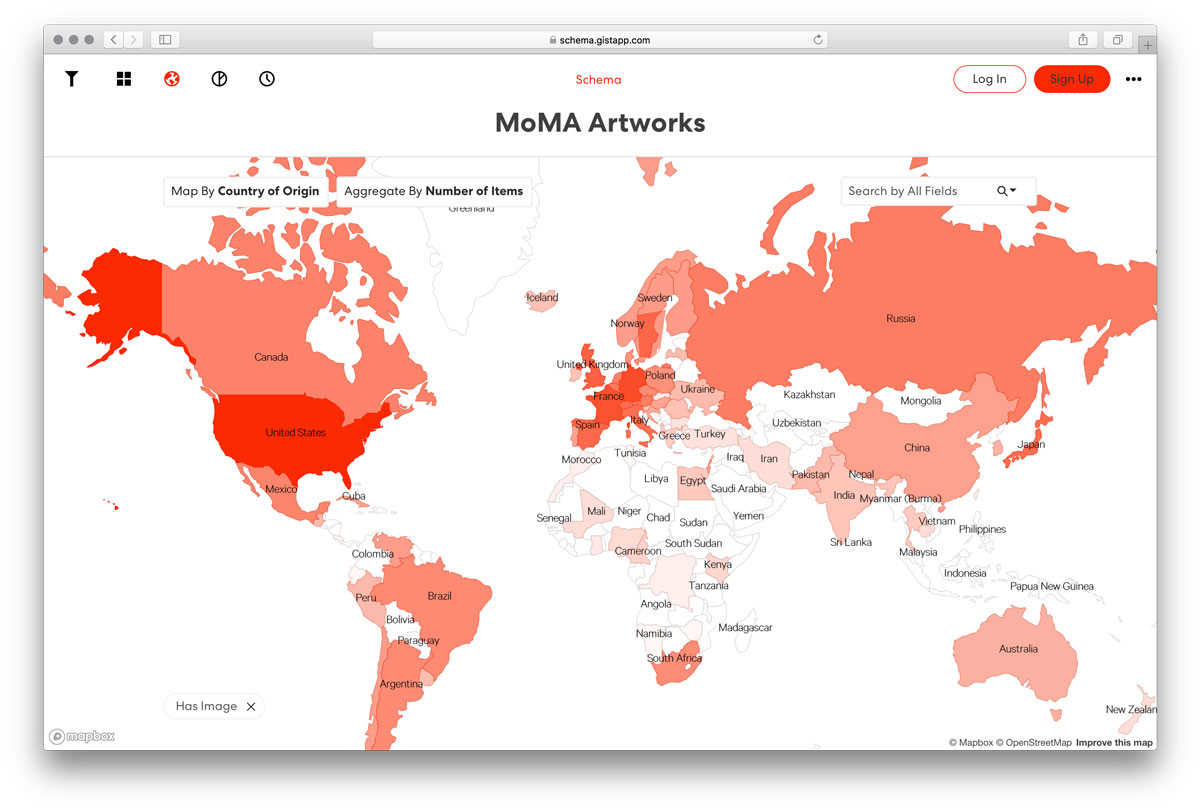This screenshot has height=812, width=1200.
Task: Click the Log In button
Action: pyautogui.click(x=989, y=79)
